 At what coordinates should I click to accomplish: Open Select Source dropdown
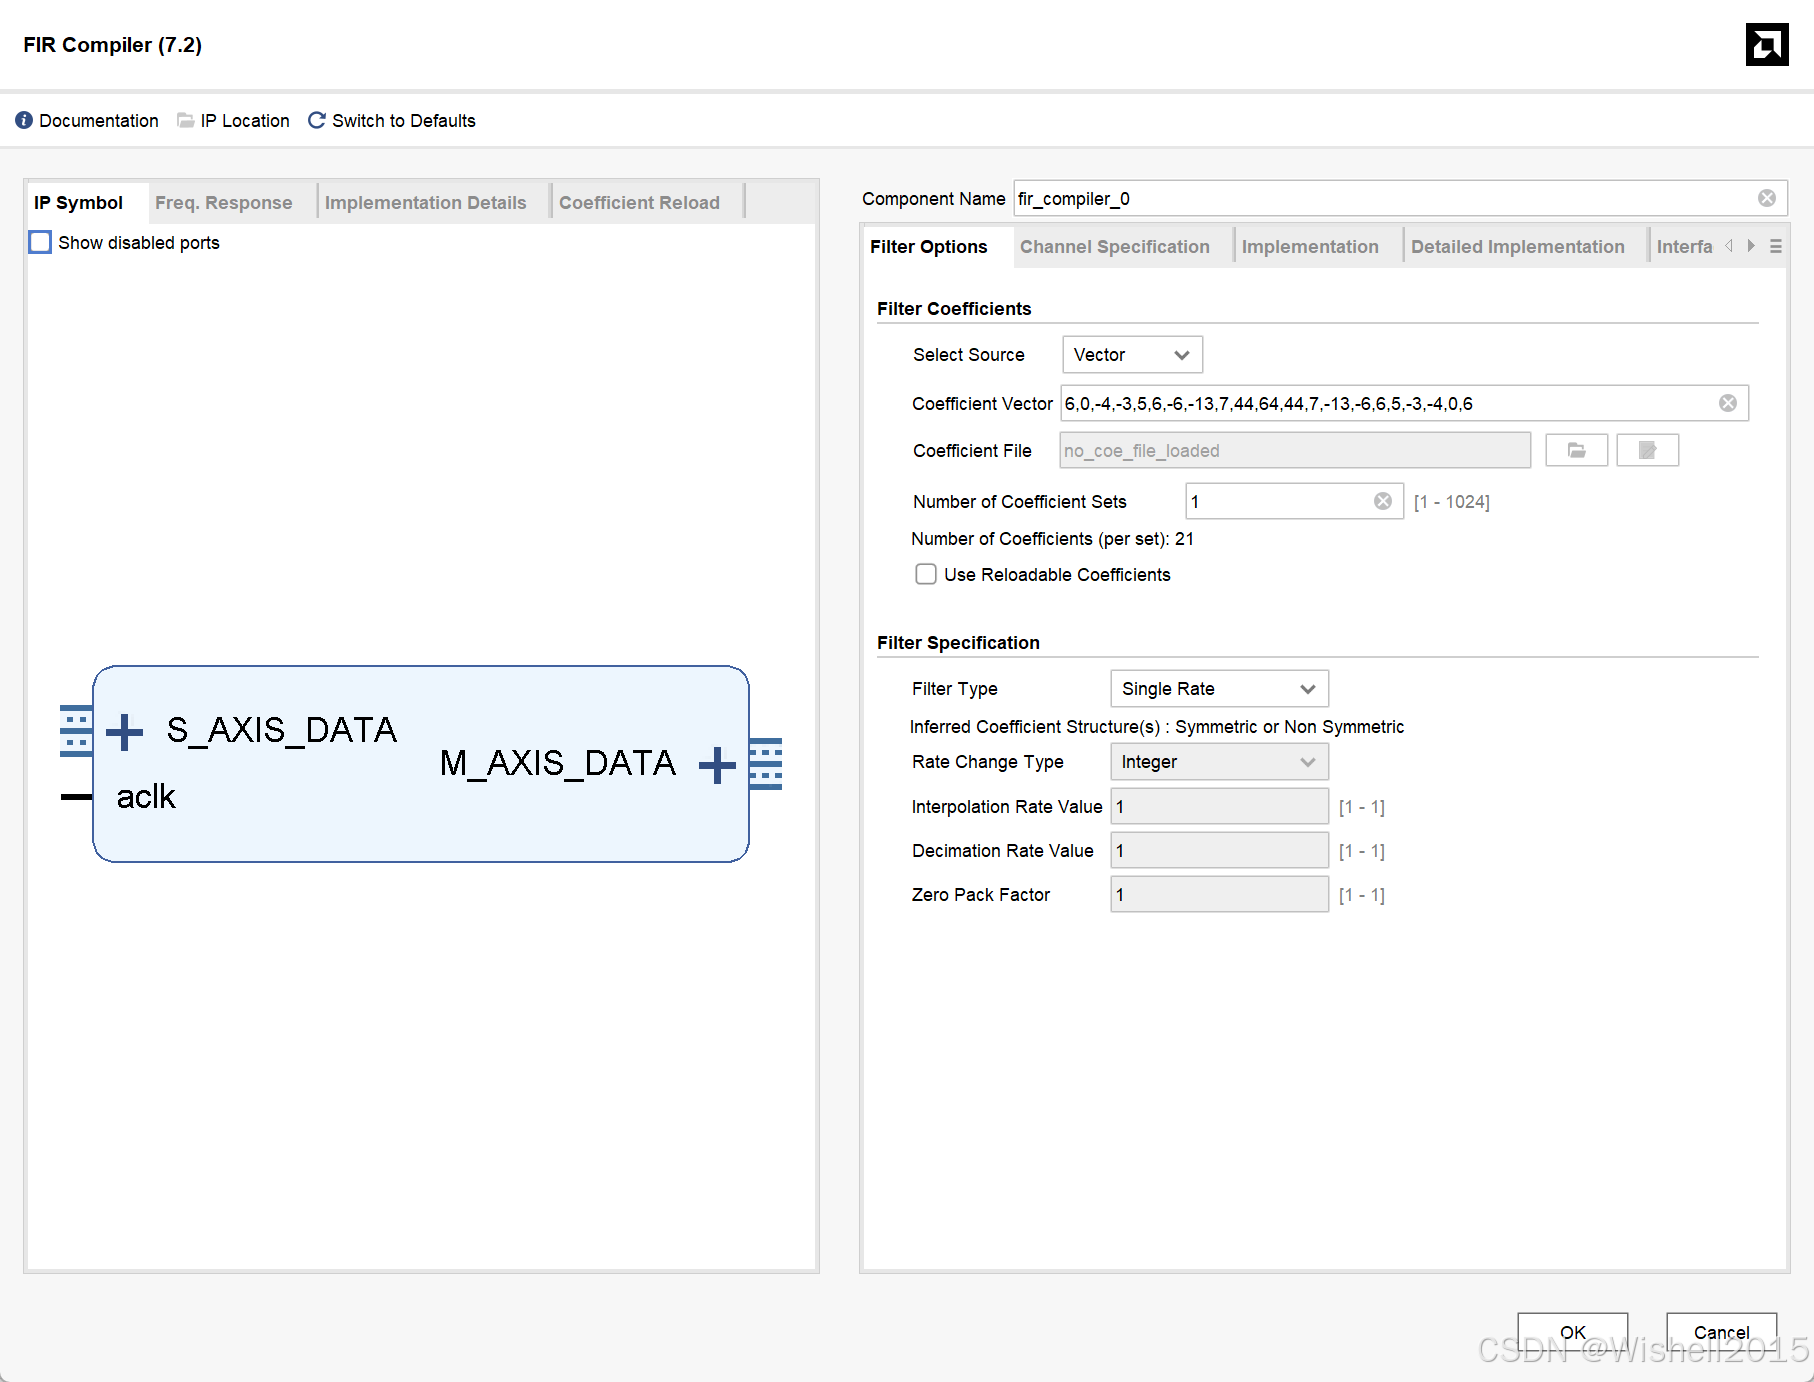(1132, 355)
